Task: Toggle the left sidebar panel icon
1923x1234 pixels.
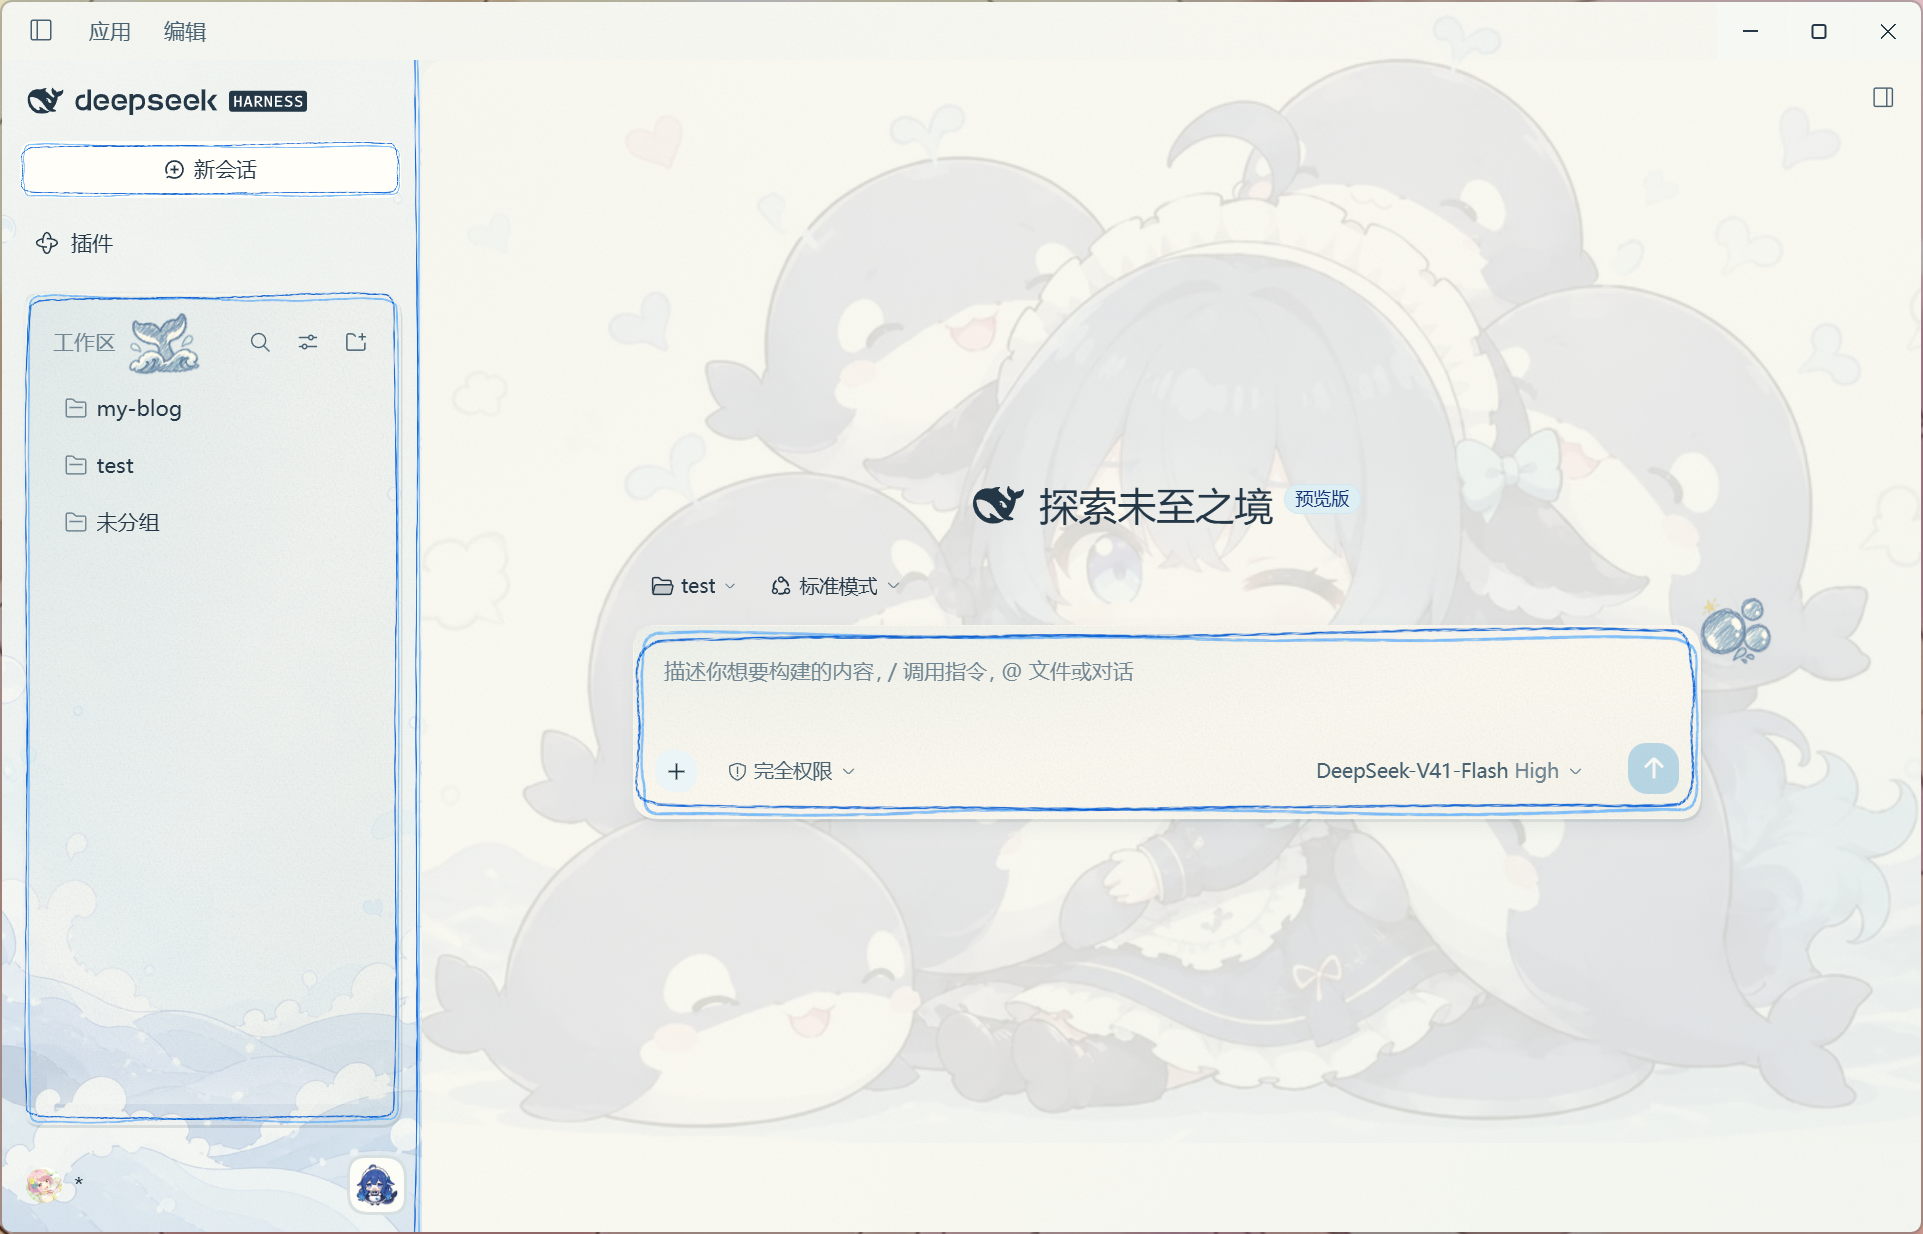Action: [41, 31]
